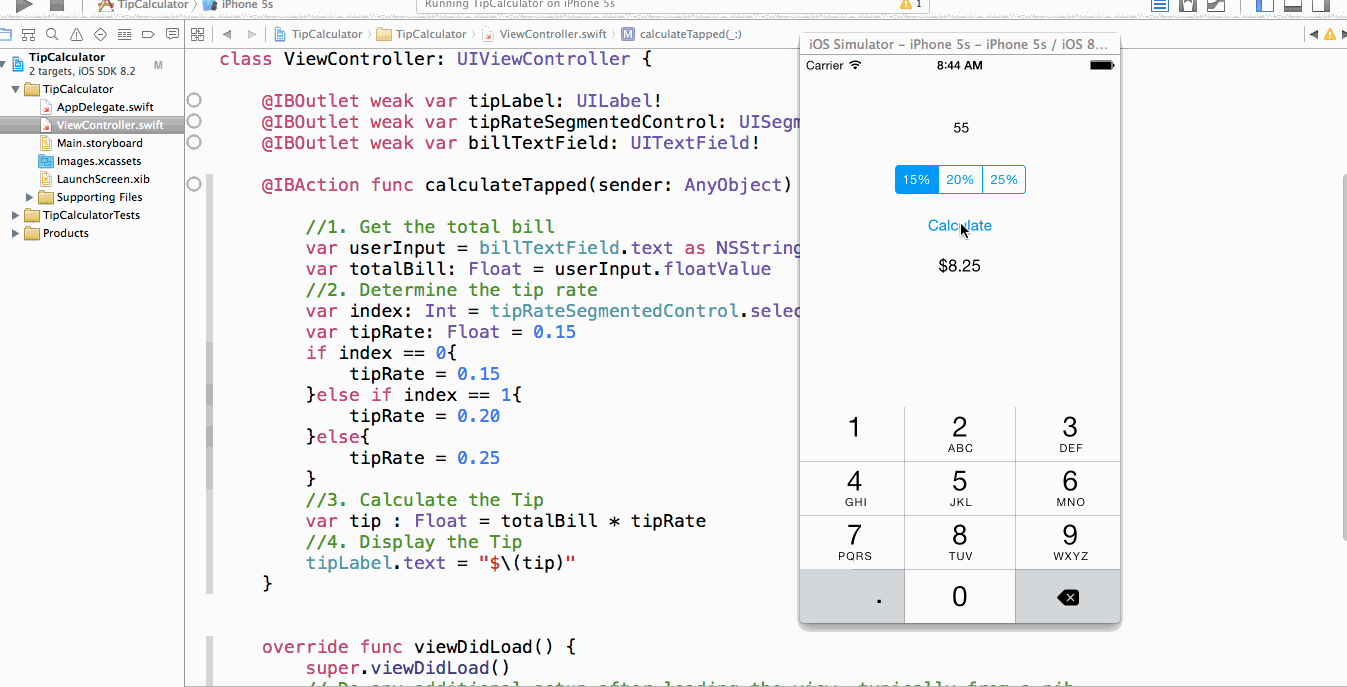Click connection circle beside calculateTapped action

[x=194, y=185]
